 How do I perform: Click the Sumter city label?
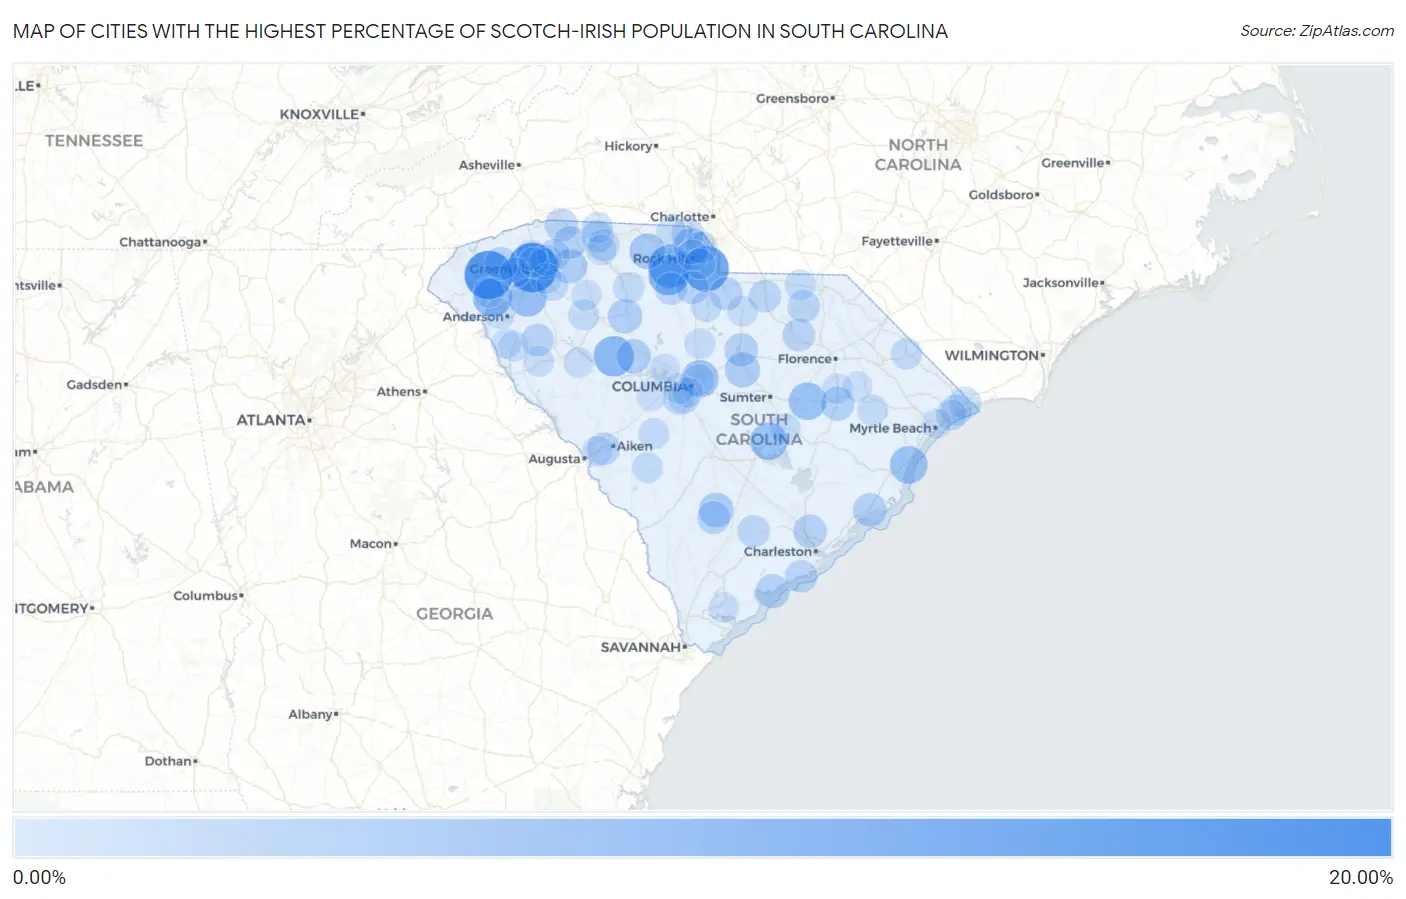click(743, 397)
